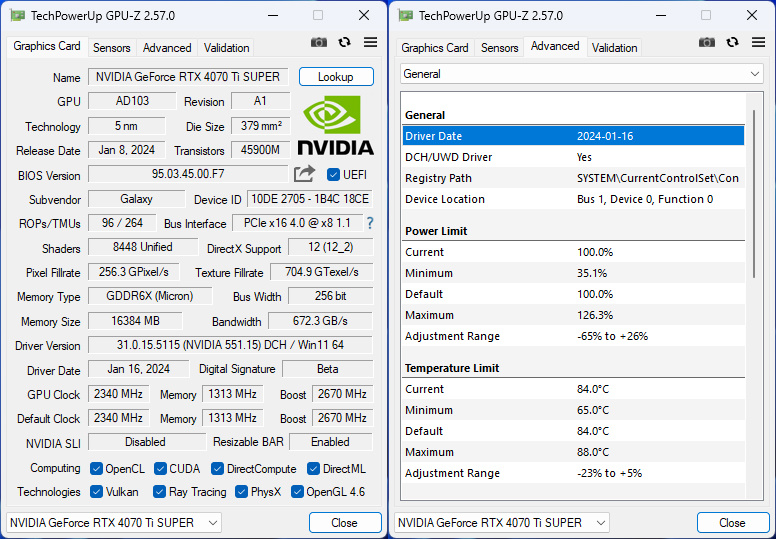Image resolution: width=776 pixels, height=539 pixels.
Task: Toggle the Vulkan checkbox
Action: coord(97,491)
